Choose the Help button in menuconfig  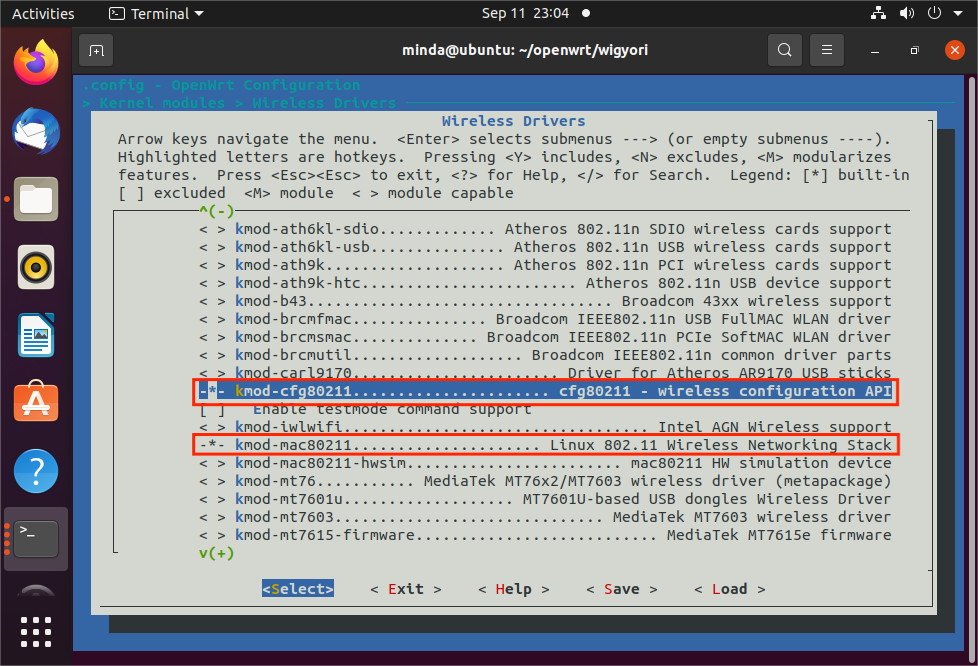point(513,589)
